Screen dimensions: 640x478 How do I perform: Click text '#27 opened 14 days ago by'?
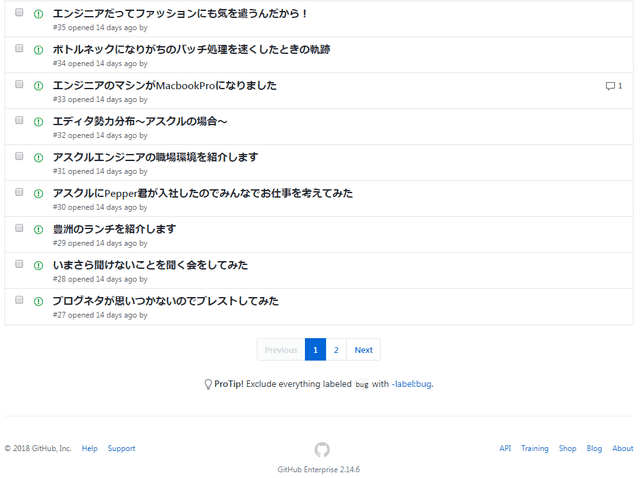pyautogui.click(x=100, y=315)
